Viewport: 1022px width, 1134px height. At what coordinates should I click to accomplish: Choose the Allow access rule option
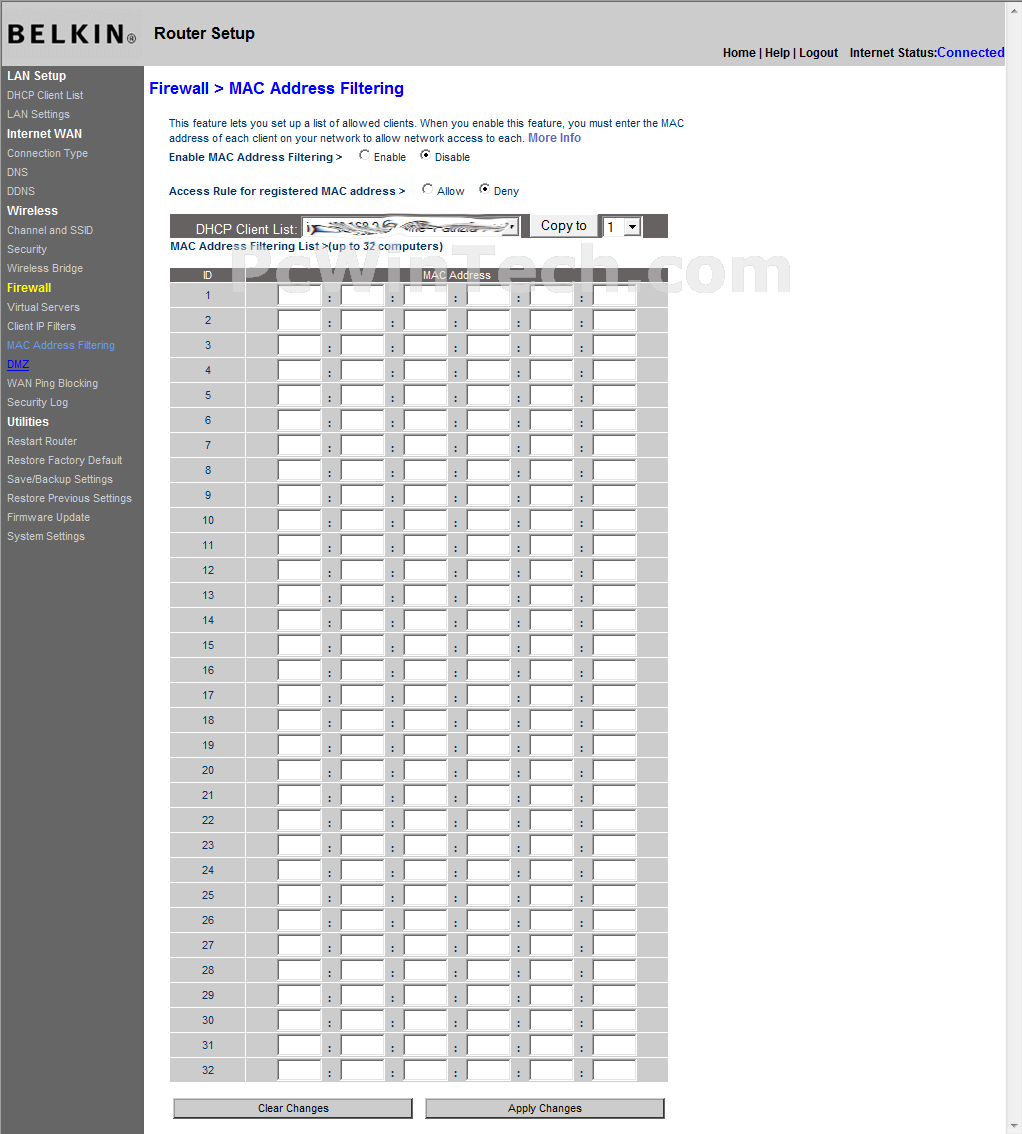click(427, 189)
